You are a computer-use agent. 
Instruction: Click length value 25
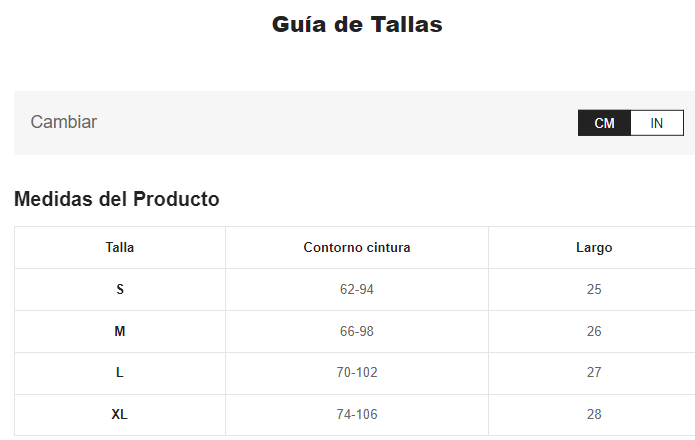594,289
